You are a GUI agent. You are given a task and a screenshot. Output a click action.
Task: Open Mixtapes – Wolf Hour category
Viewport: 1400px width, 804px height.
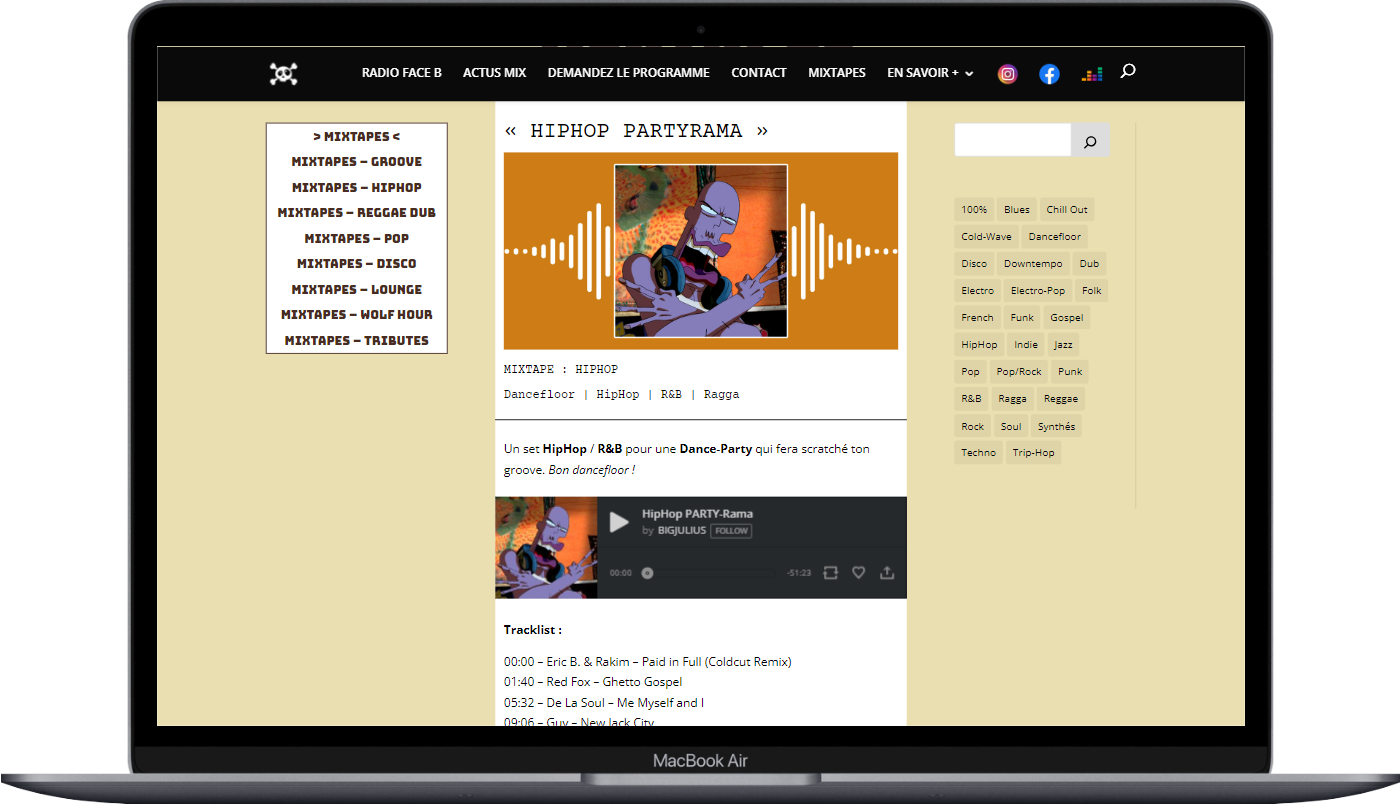pyautogui.click(x=357, y=315)
